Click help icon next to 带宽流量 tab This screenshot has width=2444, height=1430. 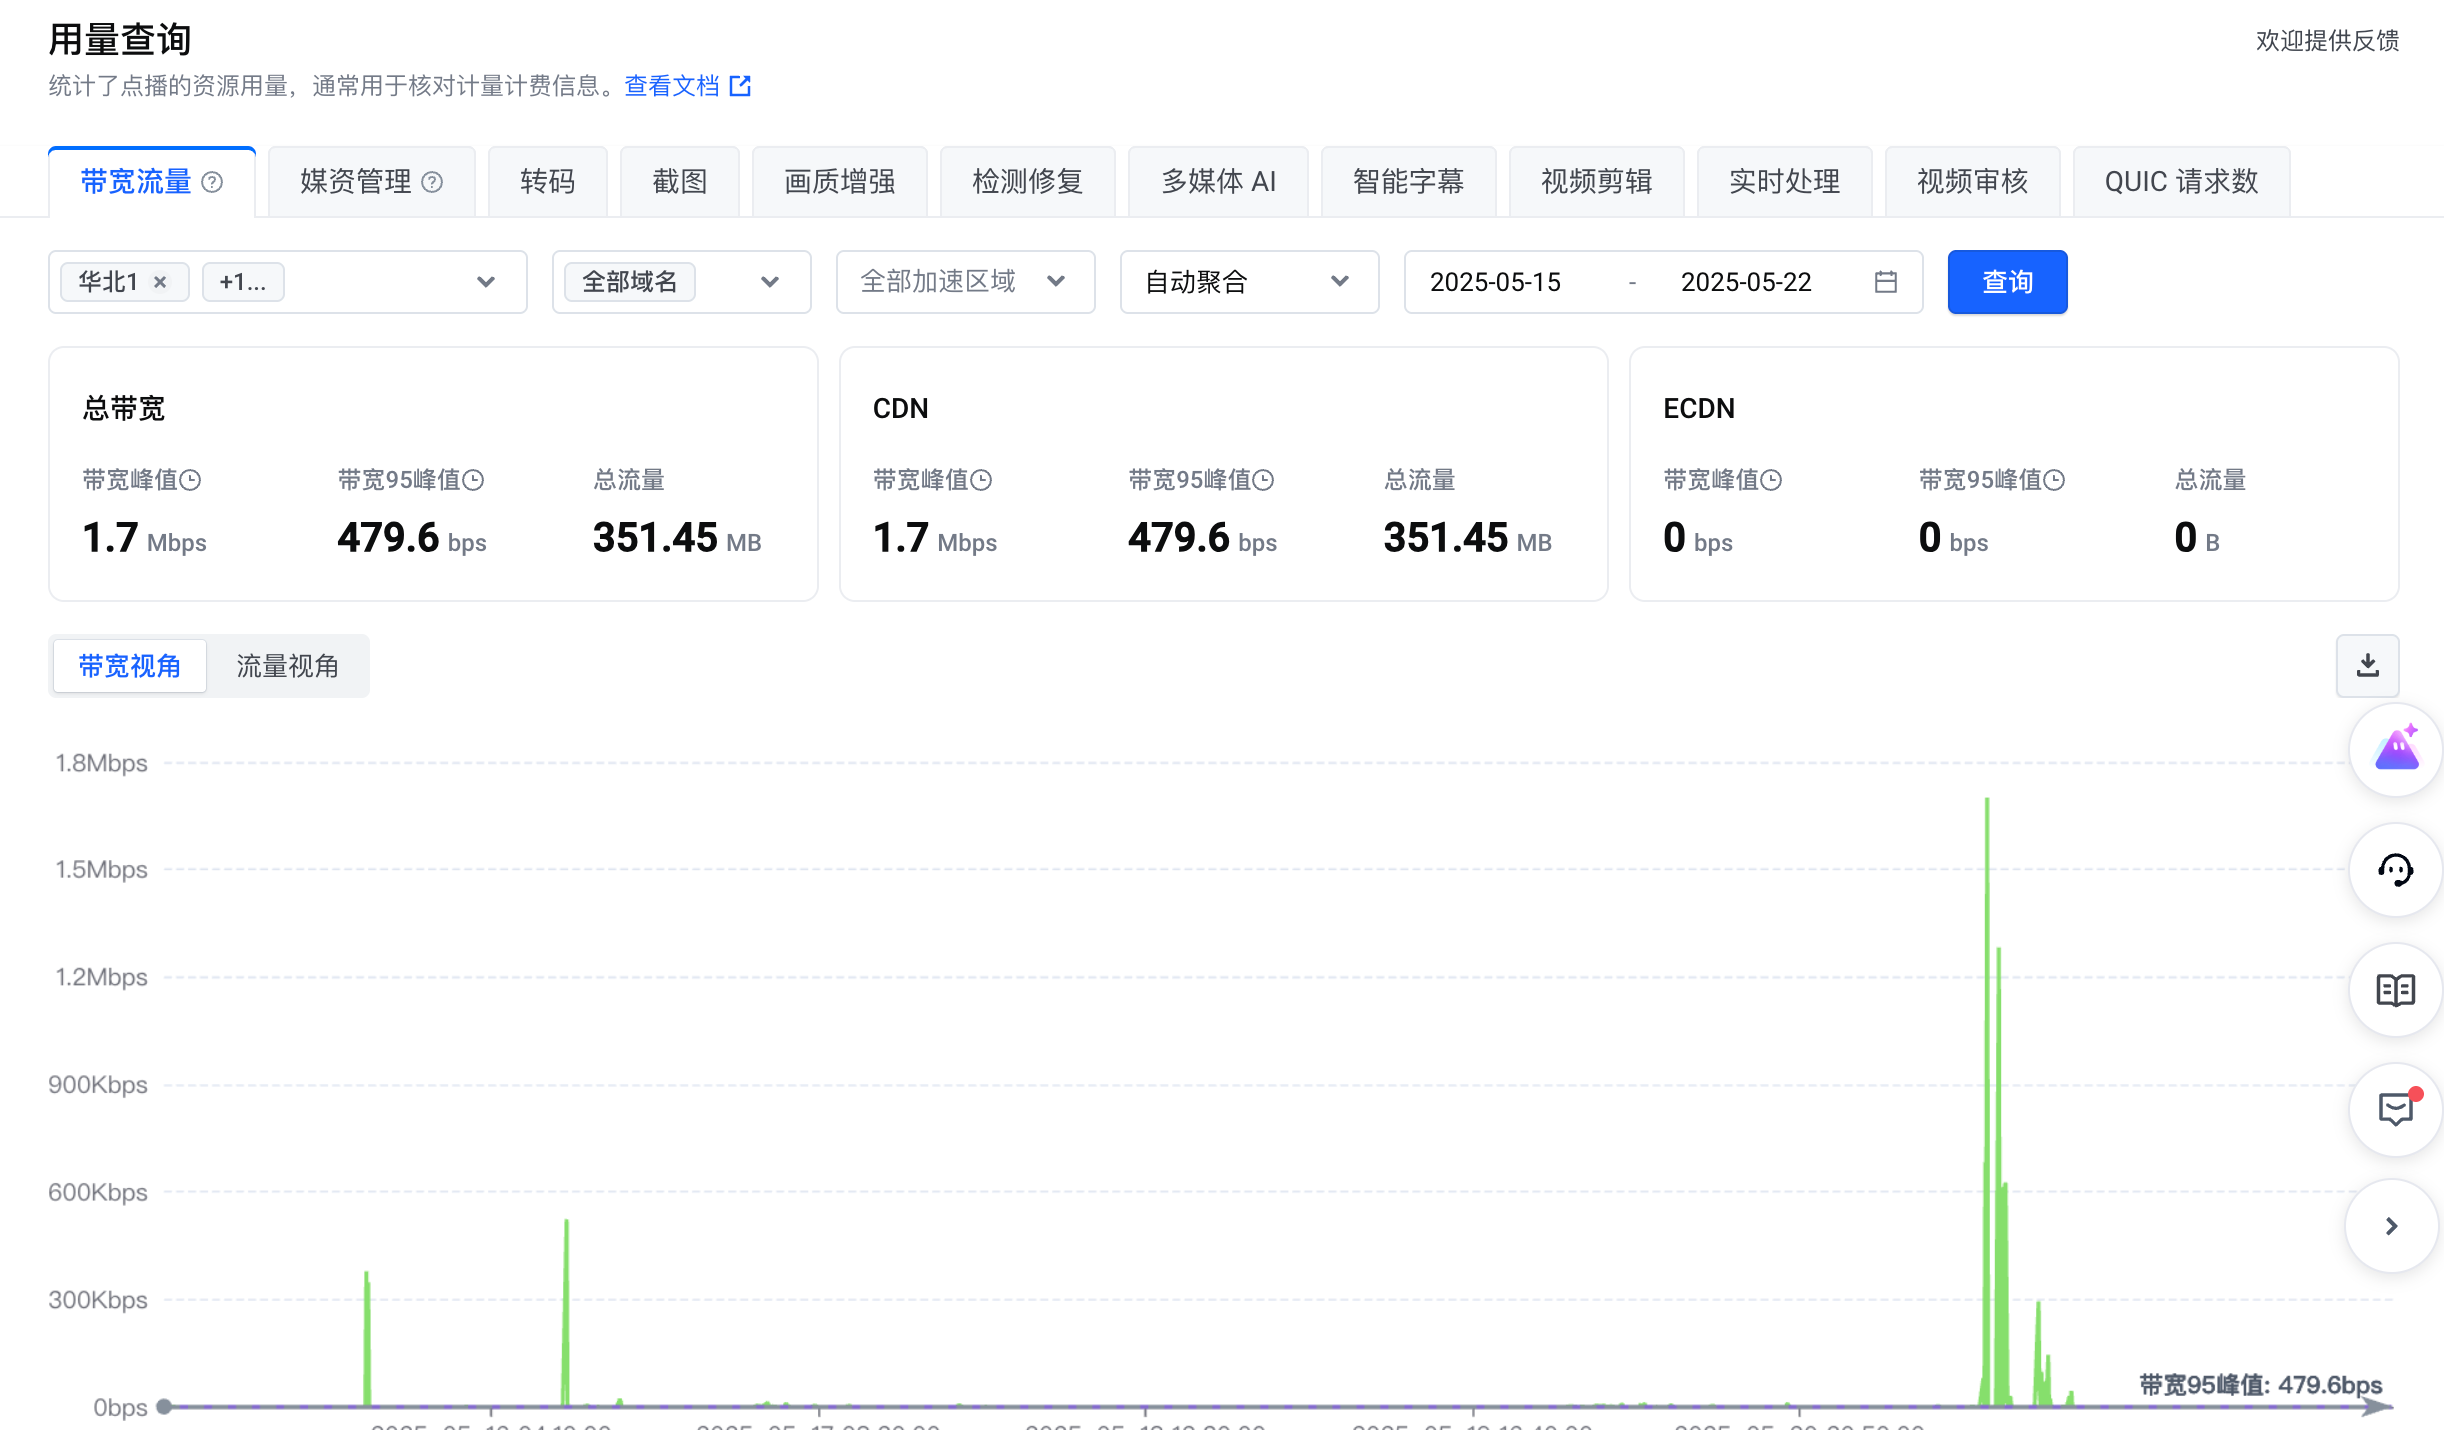click(212, 182)
